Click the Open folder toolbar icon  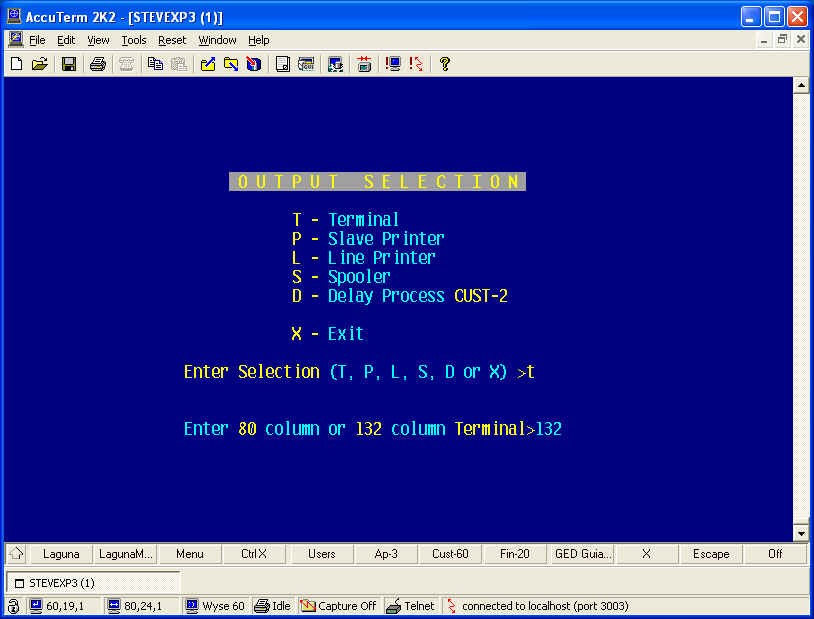click(39, 64)
